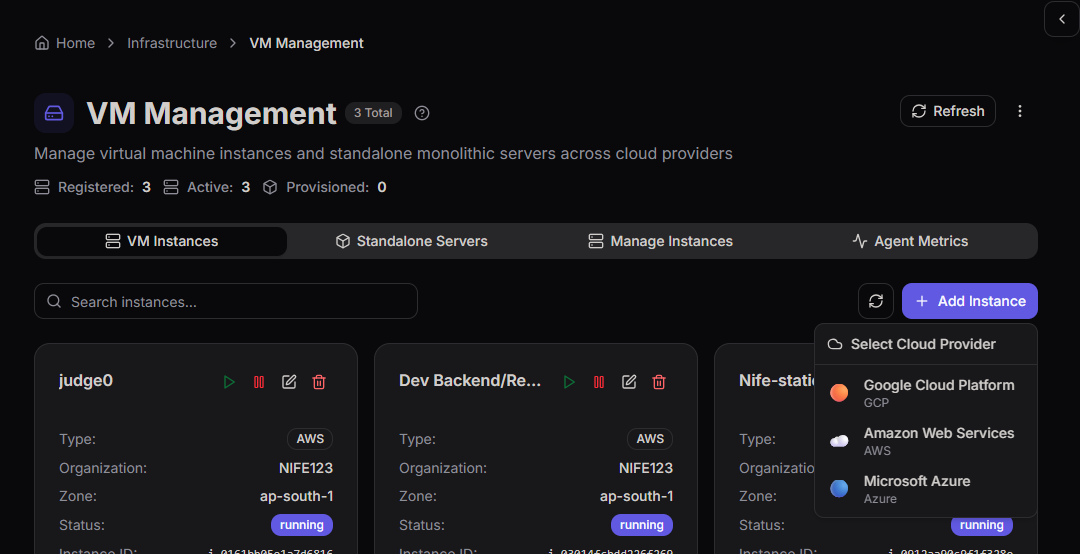
Task: Click the magnifier icon in search box
Action: click(x=54, y=301)
